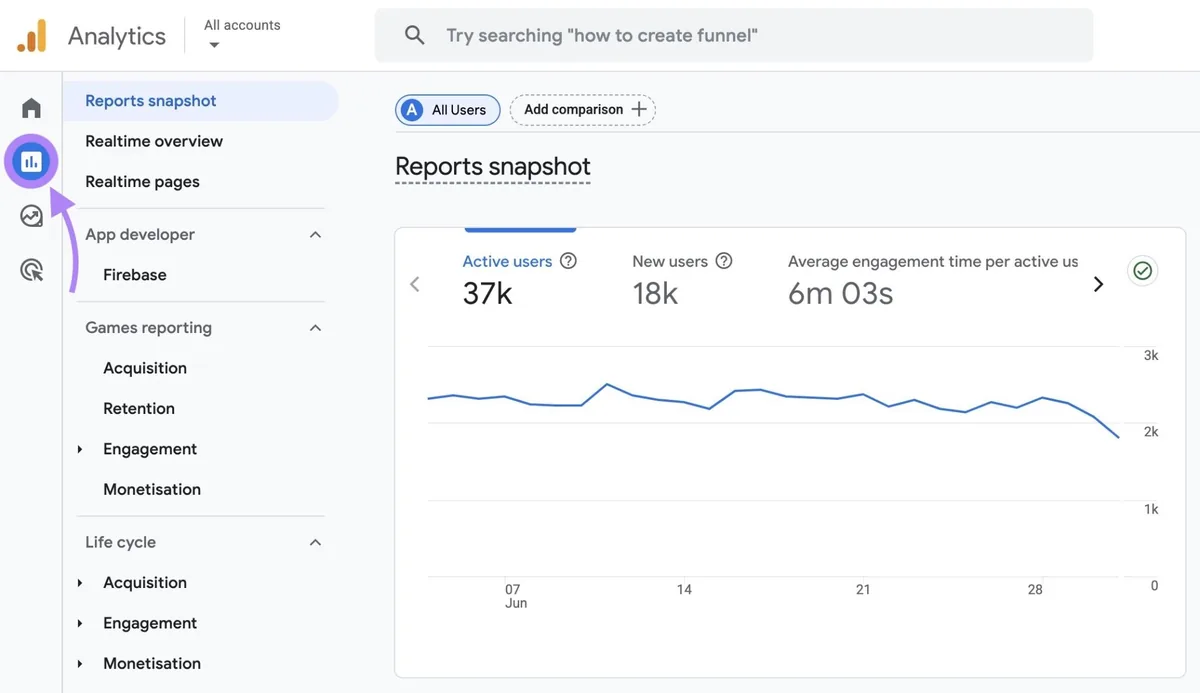Expand Engagement under Life cycle
The width and height of the screenshot is (1200, 693).
coord(80,623)
